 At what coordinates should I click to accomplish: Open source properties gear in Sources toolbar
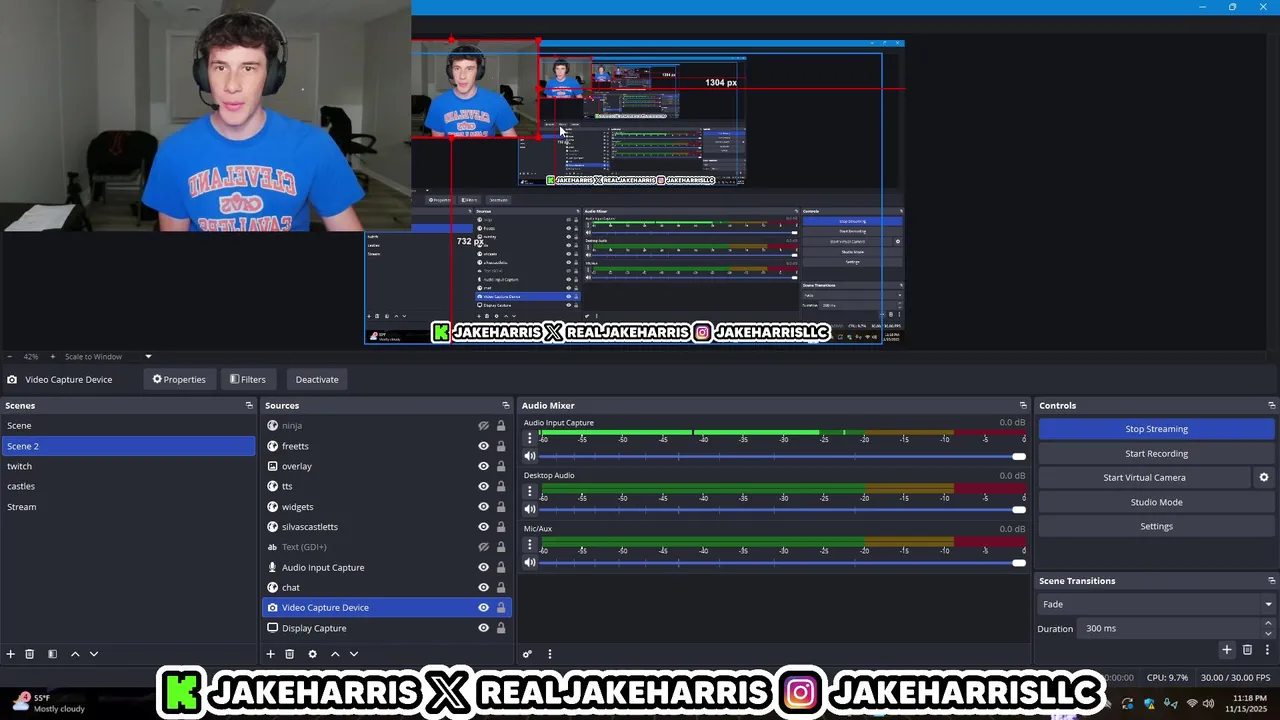click(x=312, y=654)
